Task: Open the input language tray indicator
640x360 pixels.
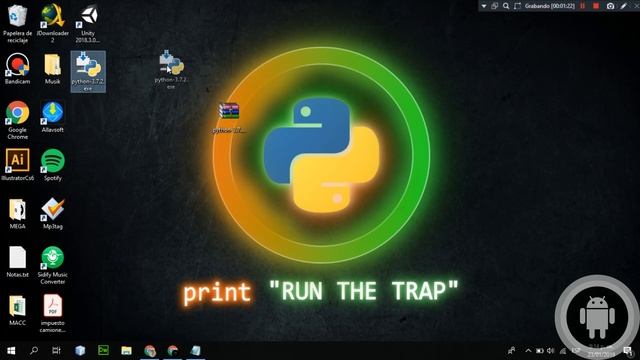Action: 576,350
